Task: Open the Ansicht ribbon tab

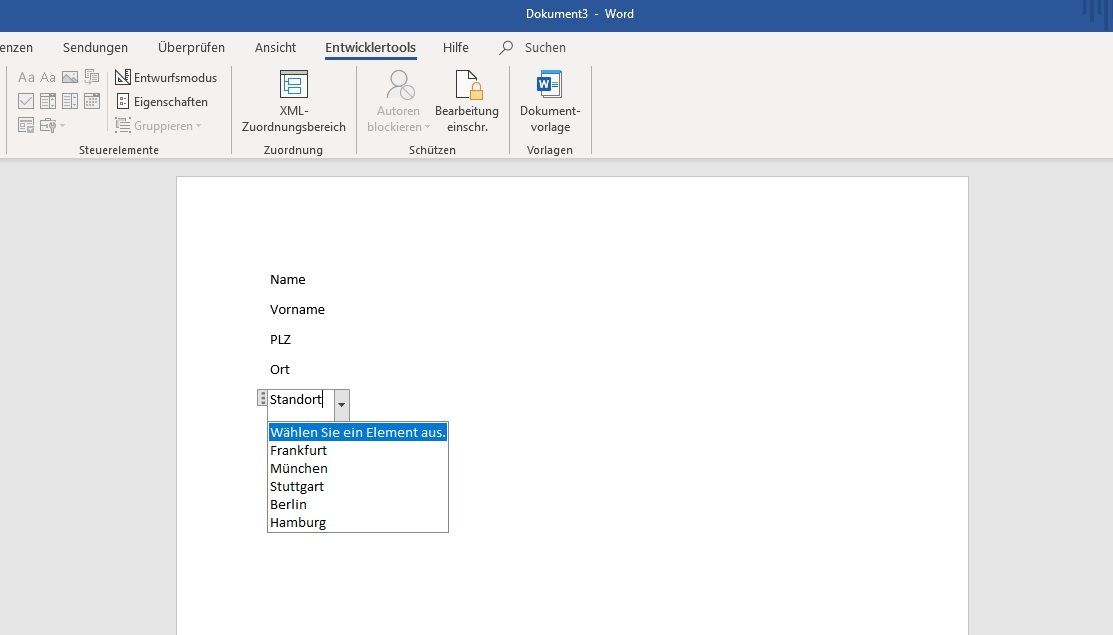Action: [275, 48]
